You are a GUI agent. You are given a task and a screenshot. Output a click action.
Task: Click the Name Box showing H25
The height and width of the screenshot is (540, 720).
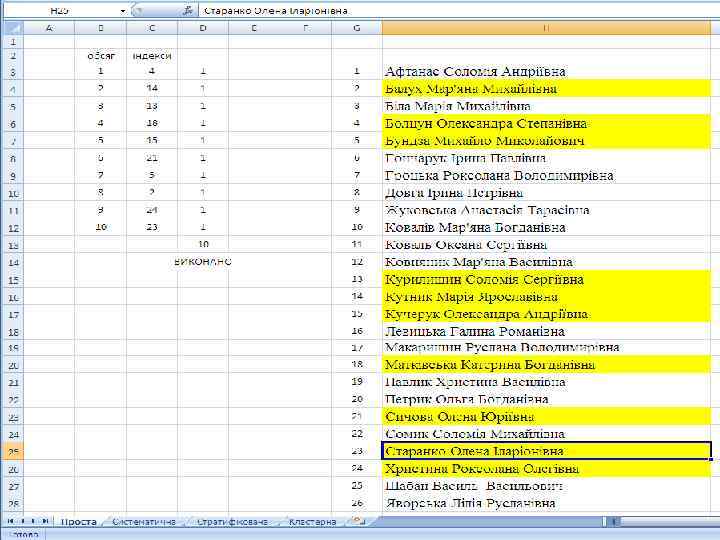[62, 11]
